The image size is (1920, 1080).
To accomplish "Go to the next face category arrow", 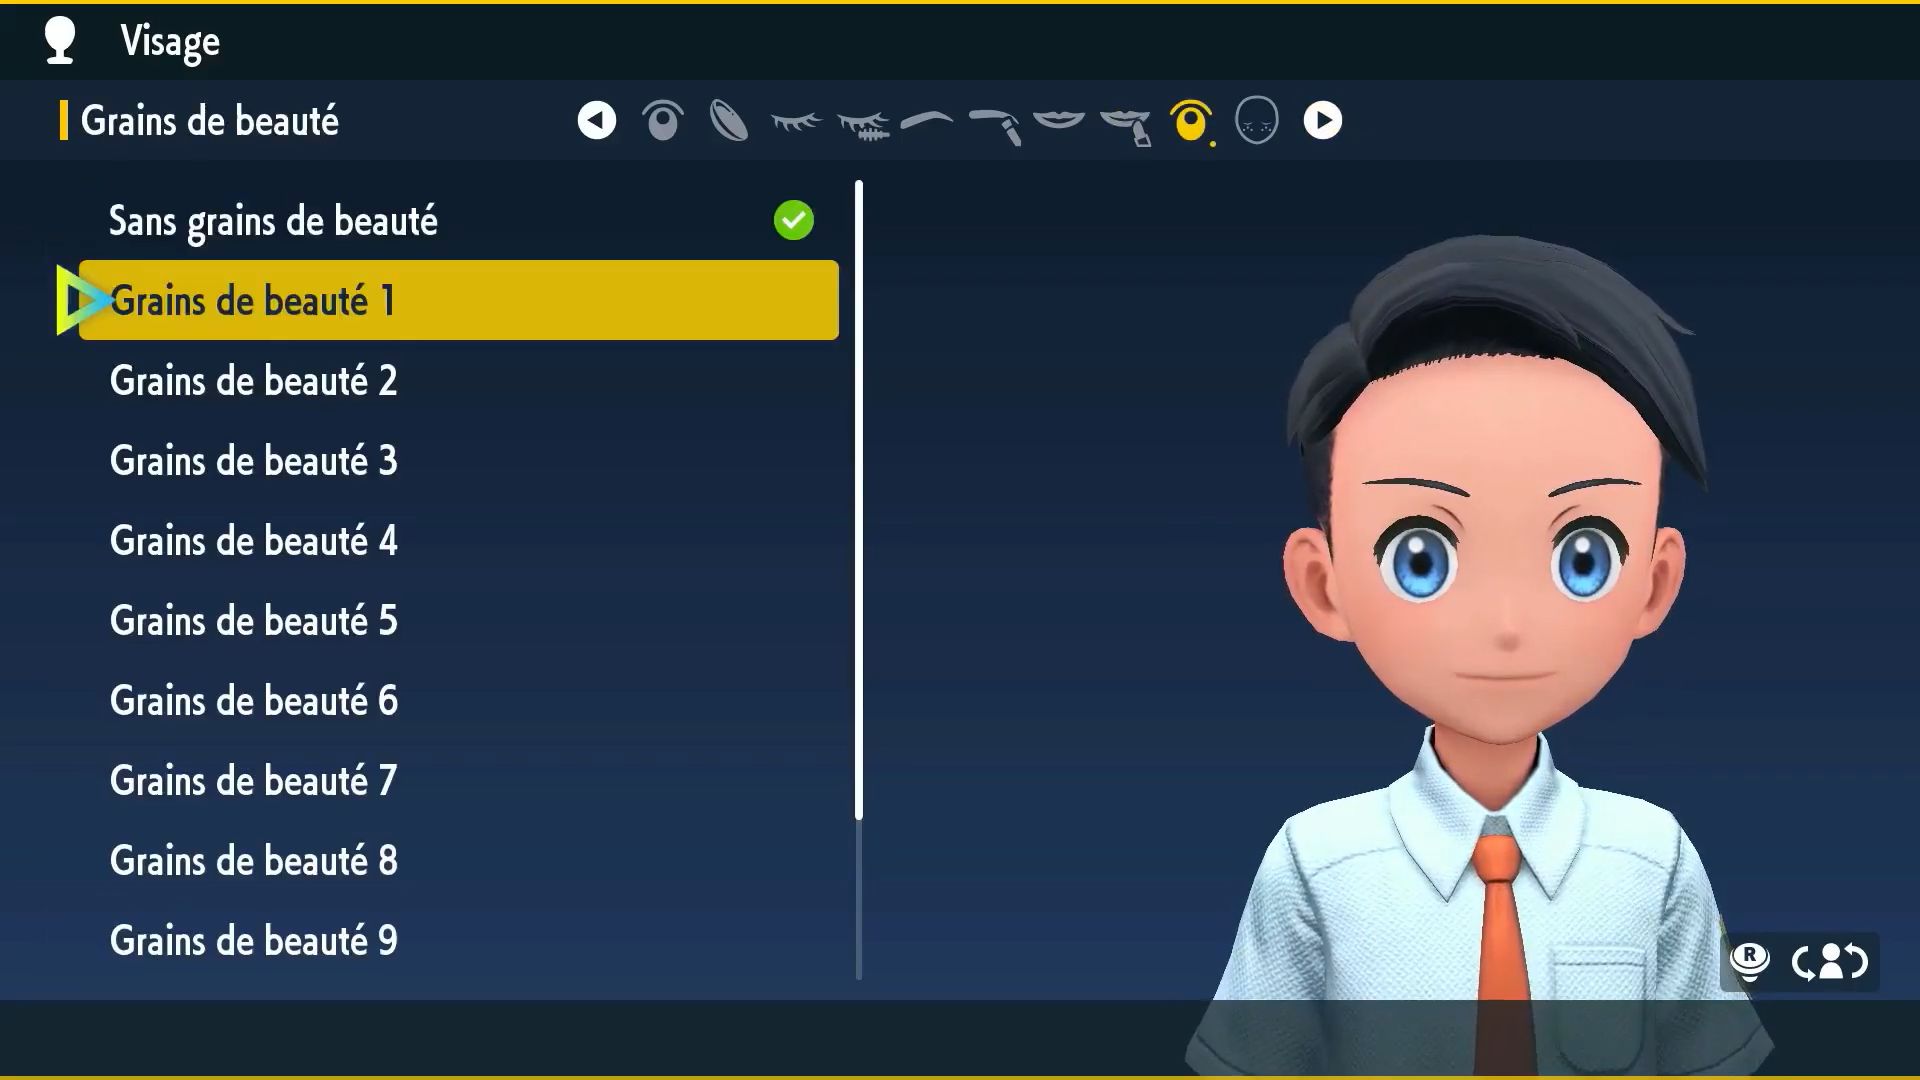I will (x=1323, y=121).
